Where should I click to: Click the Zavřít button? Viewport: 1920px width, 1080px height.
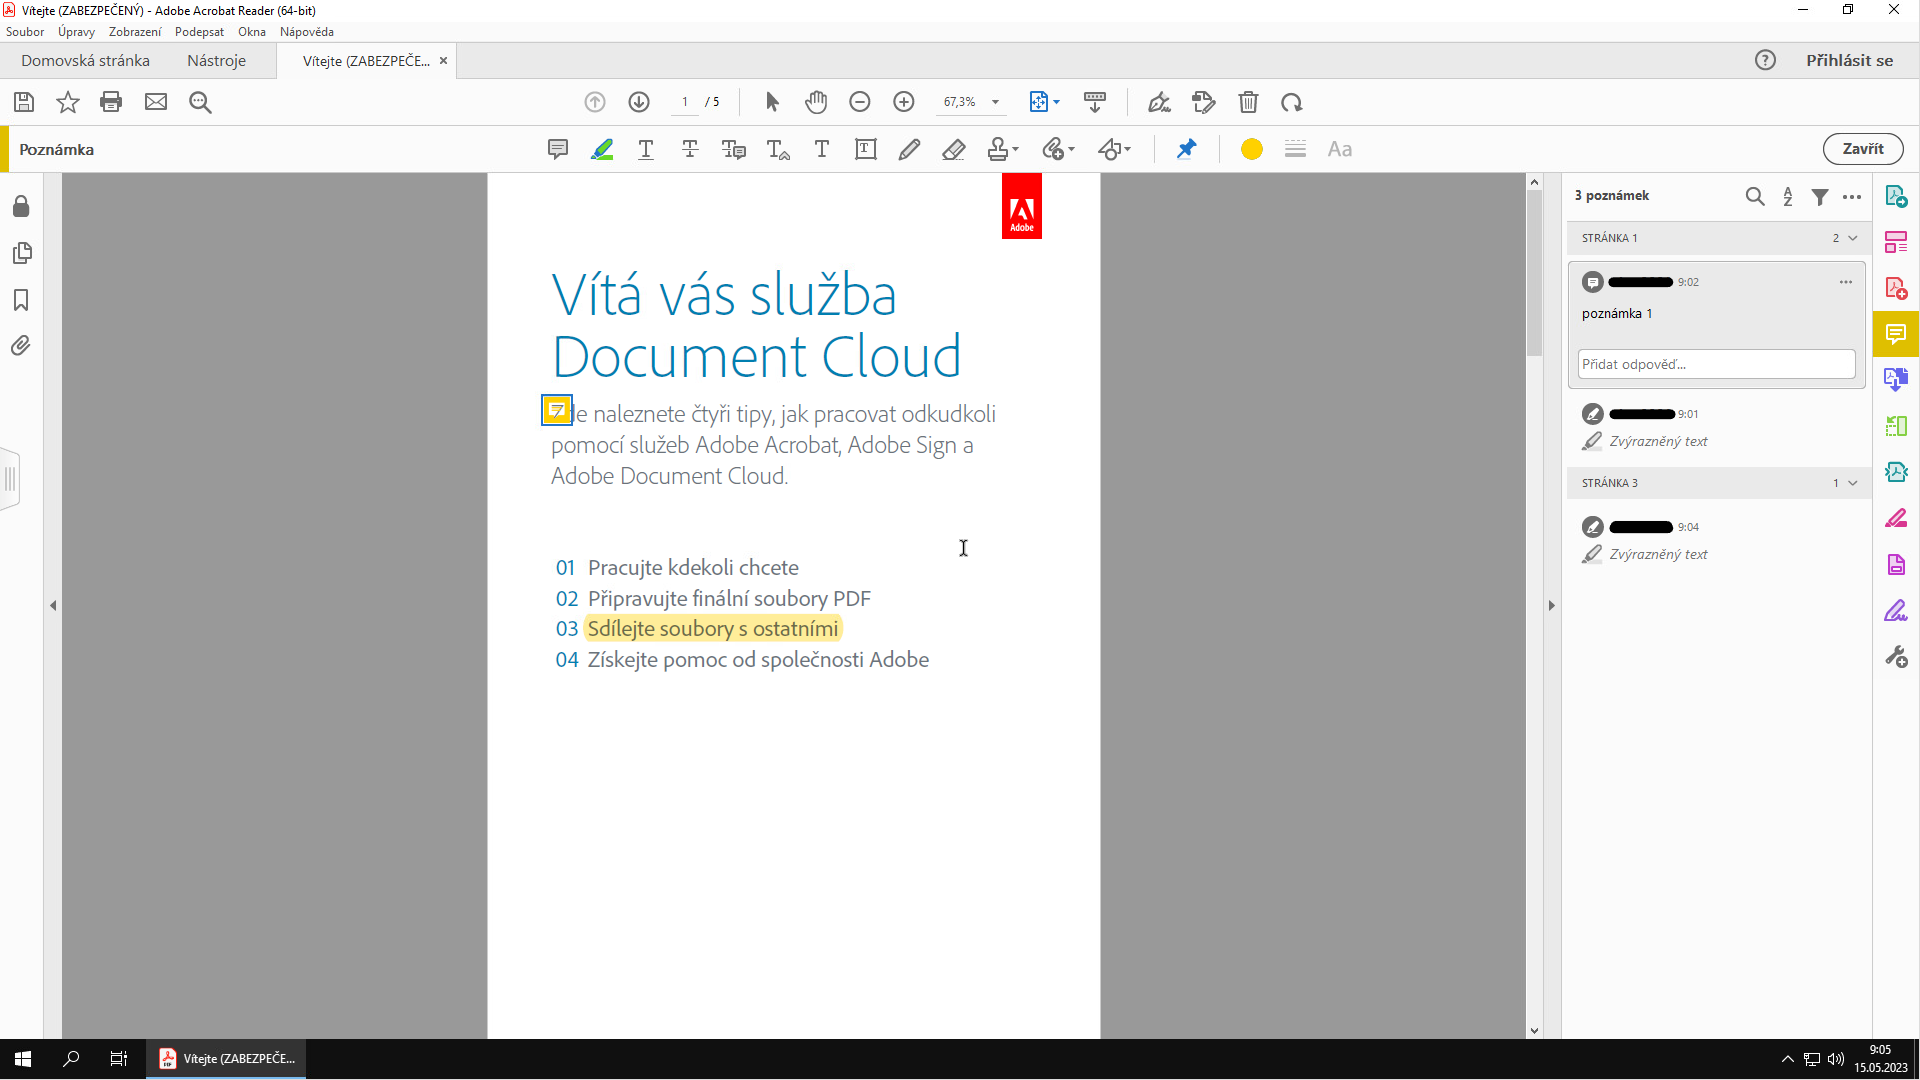[x=1862, y=149]
